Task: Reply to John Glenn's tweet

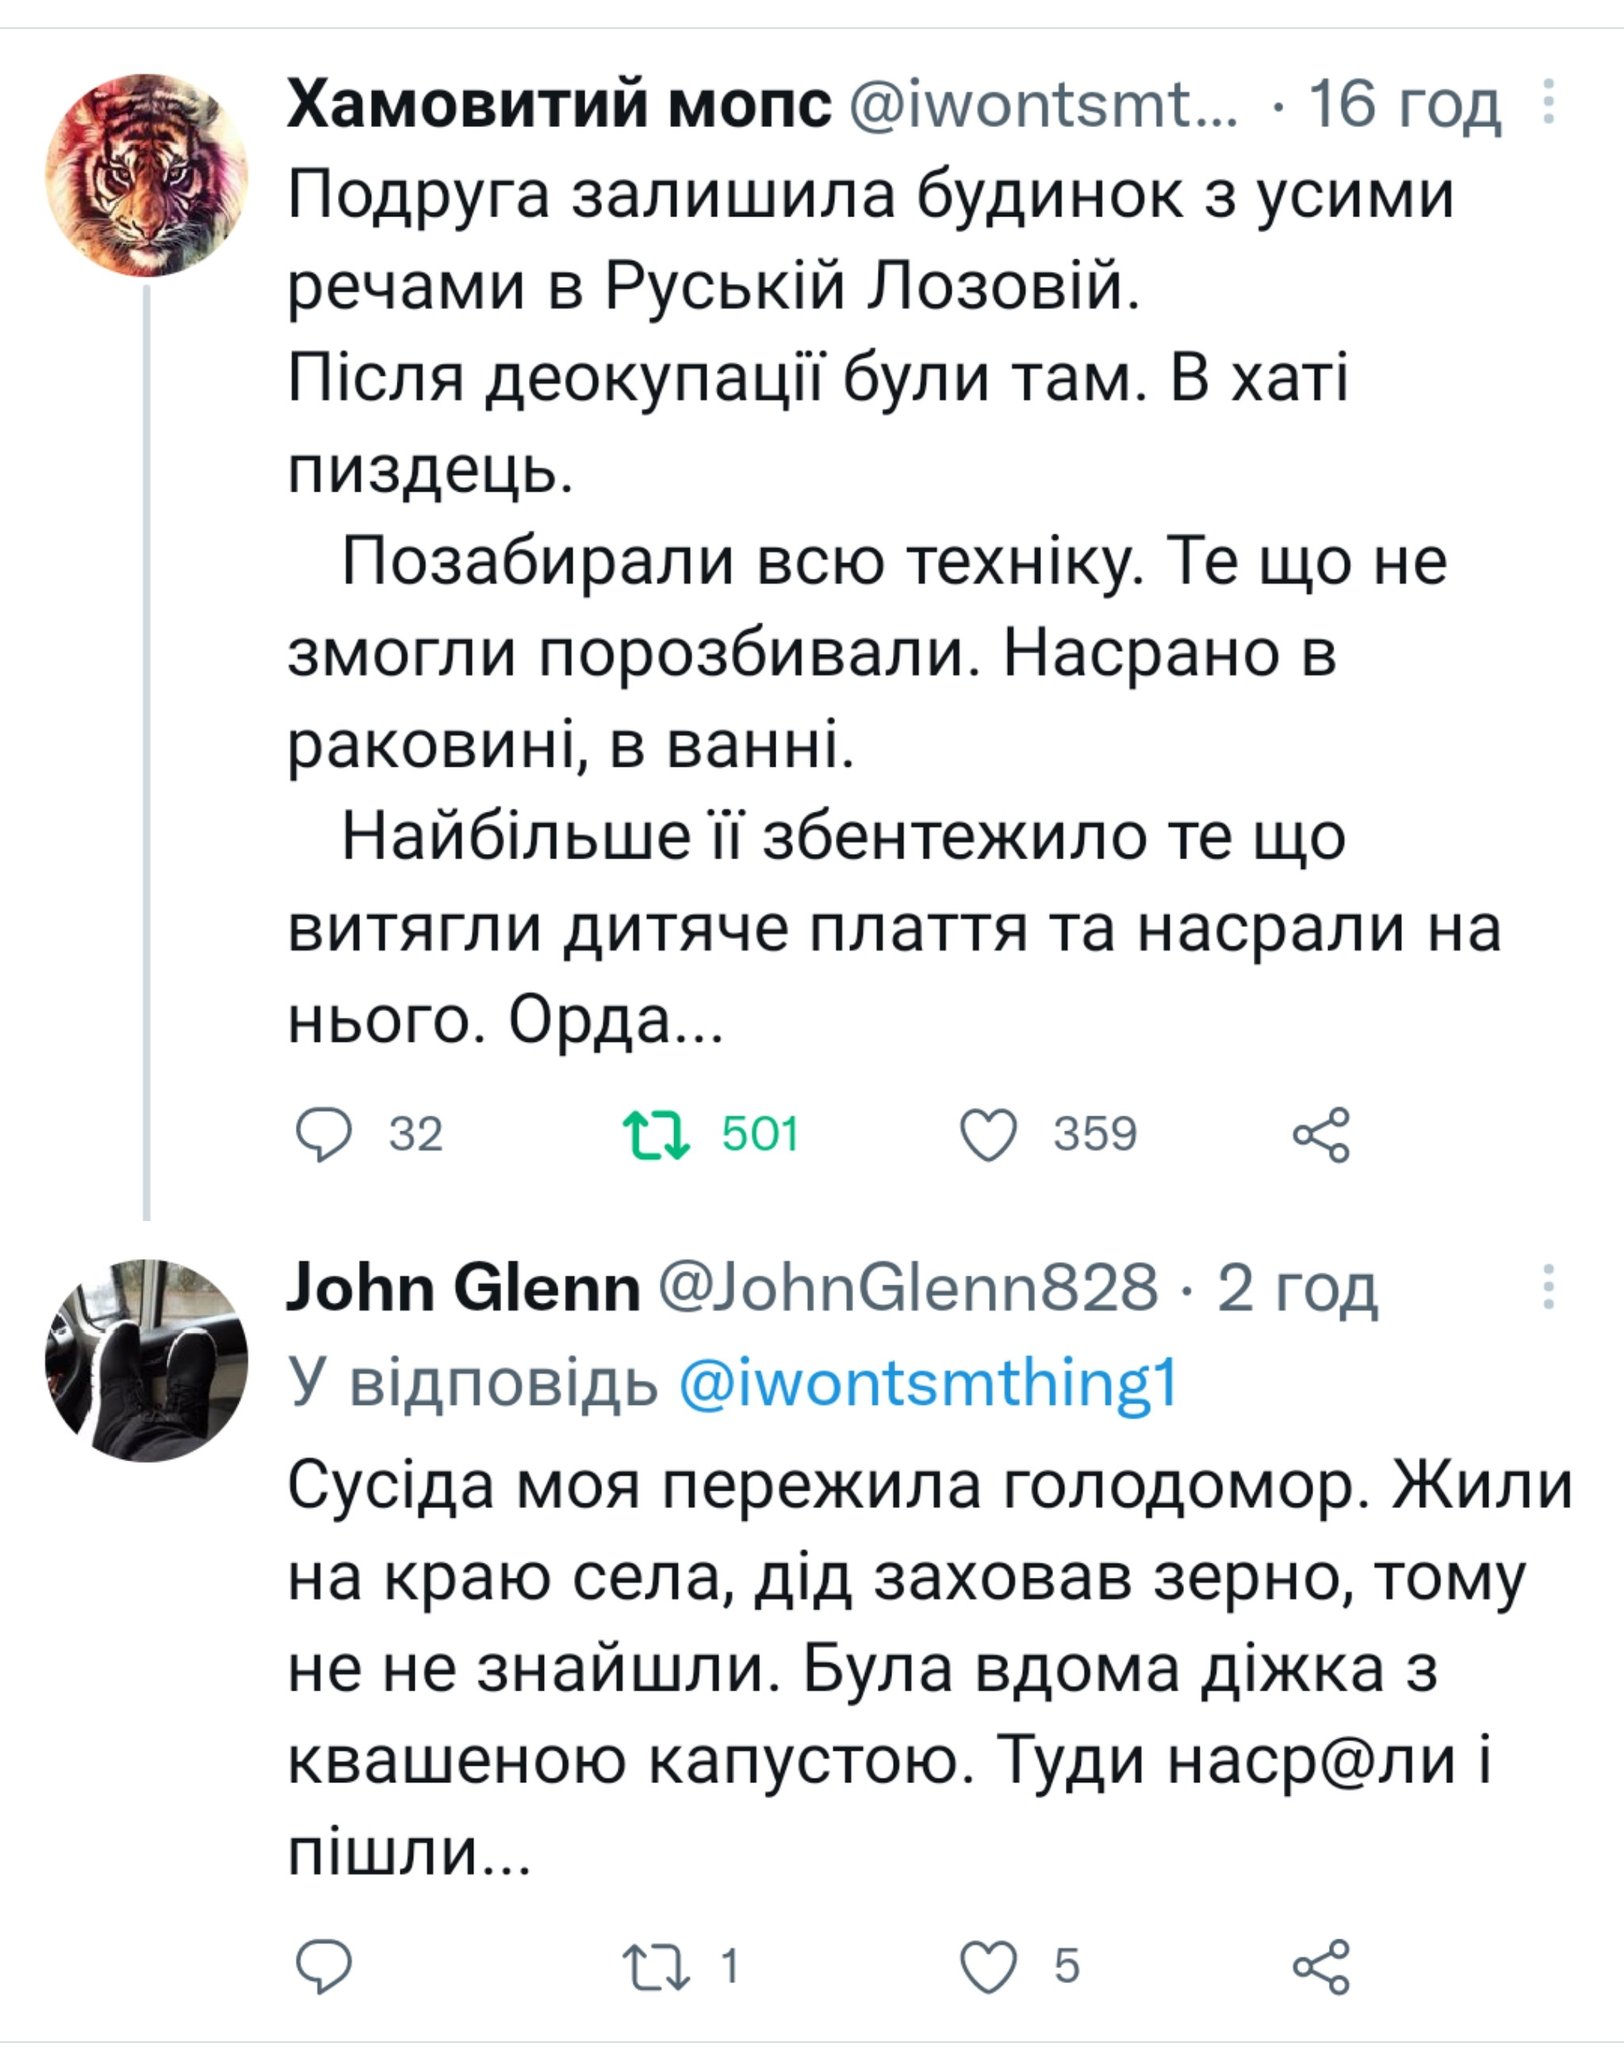Action: [x=324, y=1966]
